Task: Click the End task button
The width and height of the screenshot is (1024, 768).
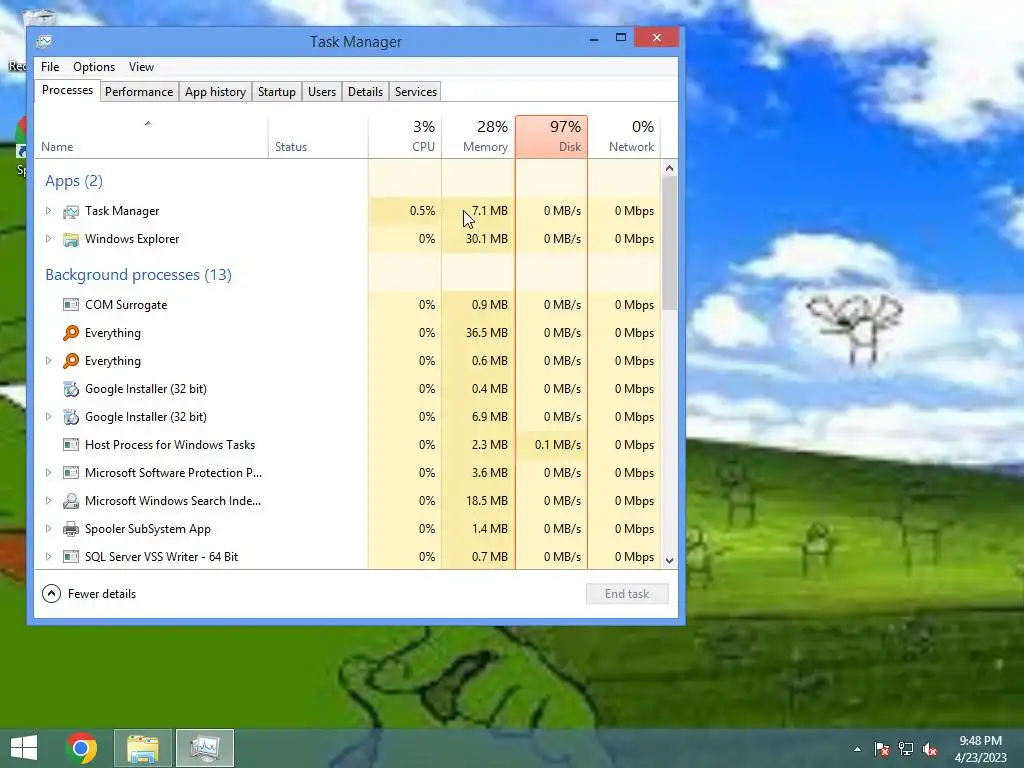Action: 627,594
